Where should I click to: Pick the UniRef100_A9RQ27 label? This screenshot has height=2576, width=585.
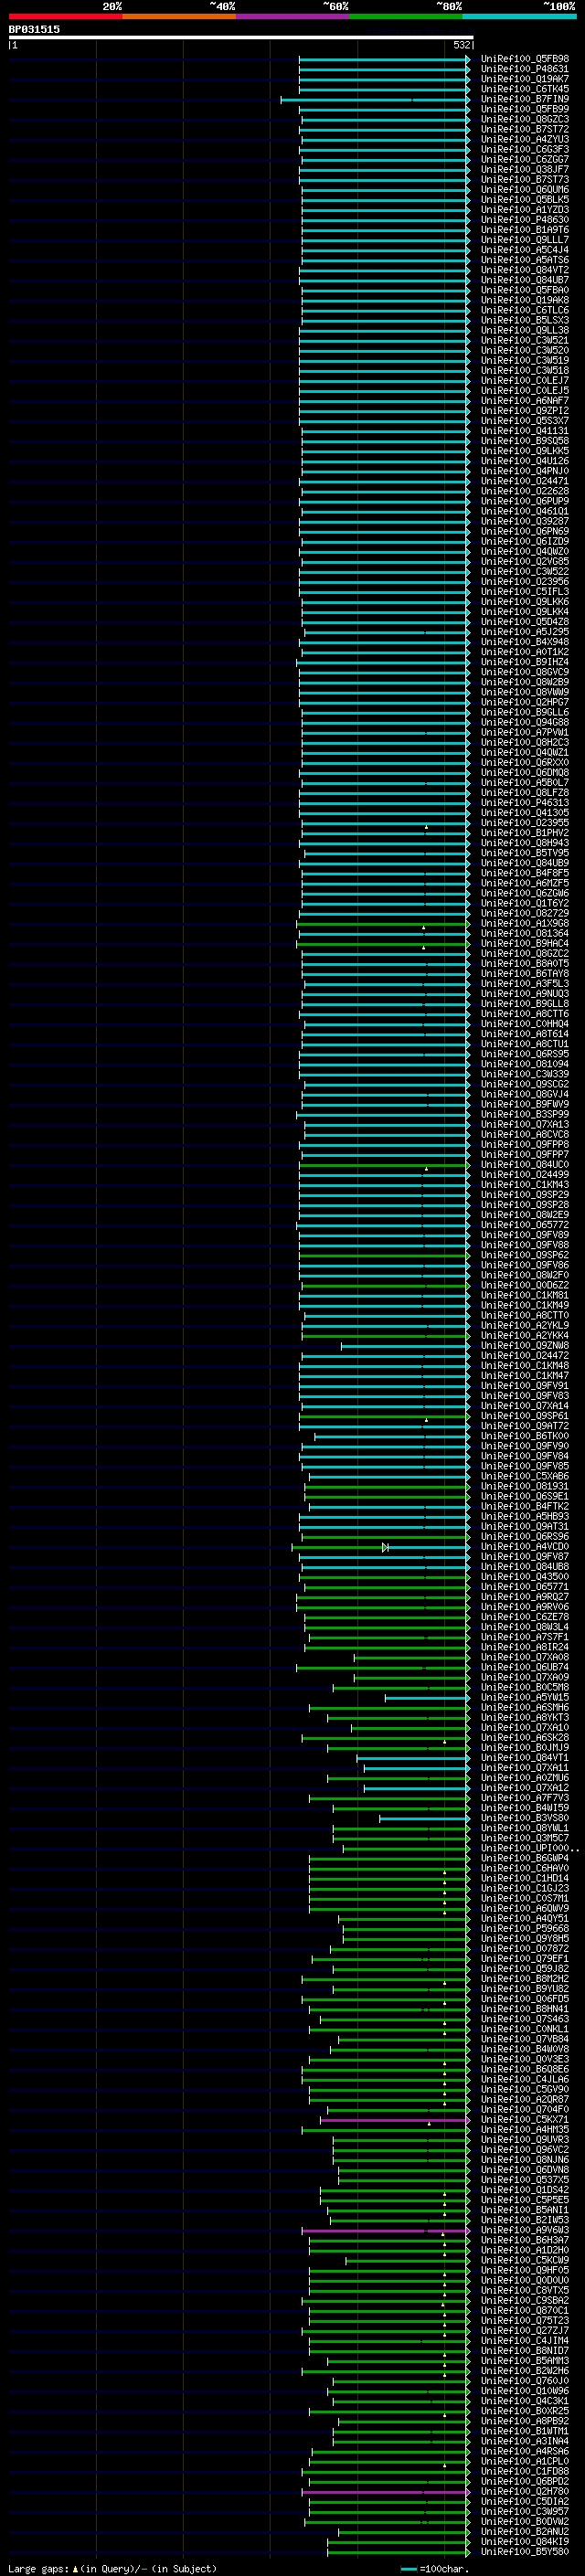tap(525, 1597)
